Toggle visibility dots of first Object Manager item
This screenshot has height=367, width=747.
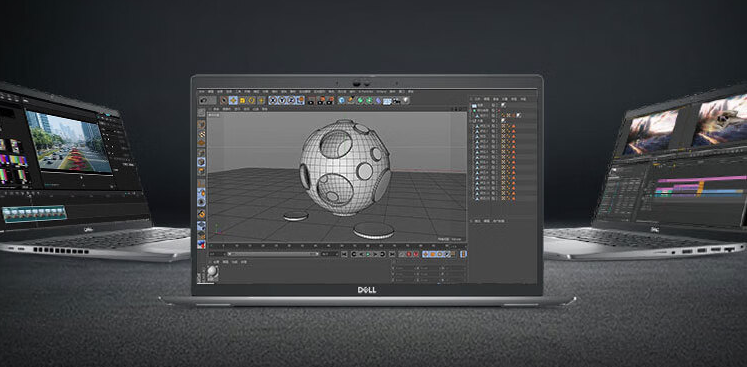click(x=497, y=105)
